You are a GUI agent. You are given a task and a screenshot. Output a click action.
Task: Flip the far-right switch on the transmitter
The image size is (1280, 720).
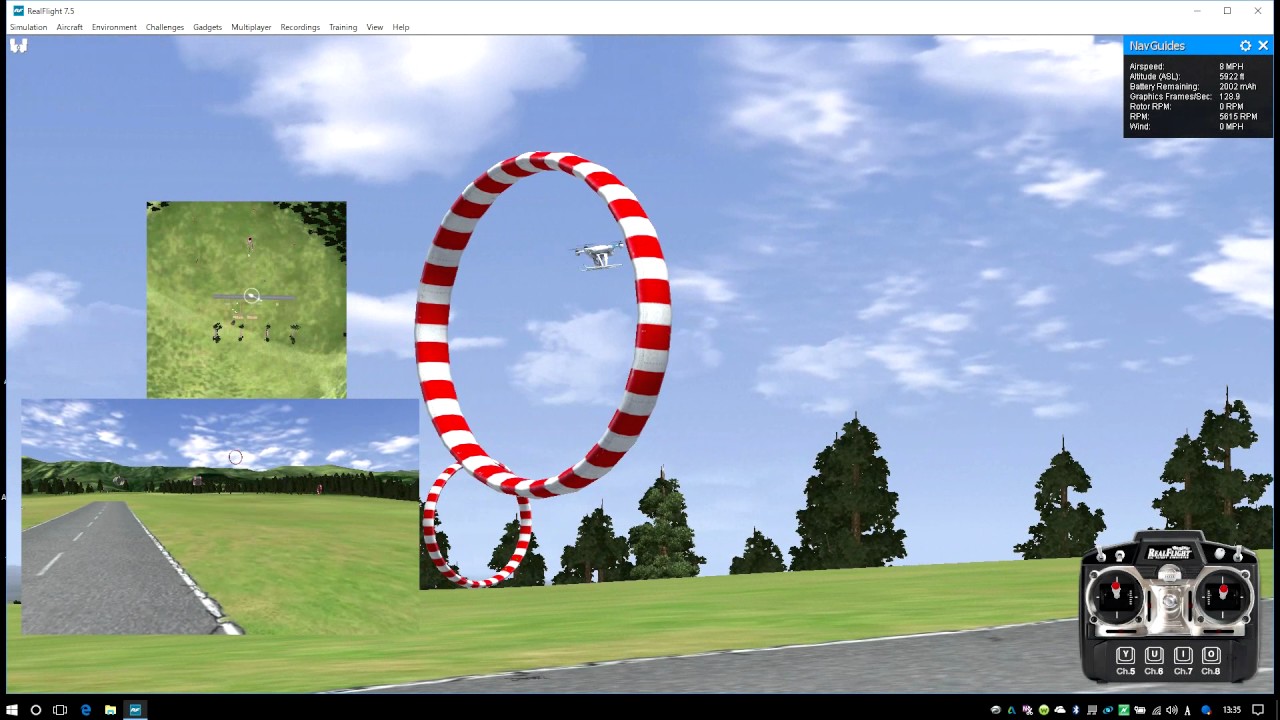(x=1239, y=554)
